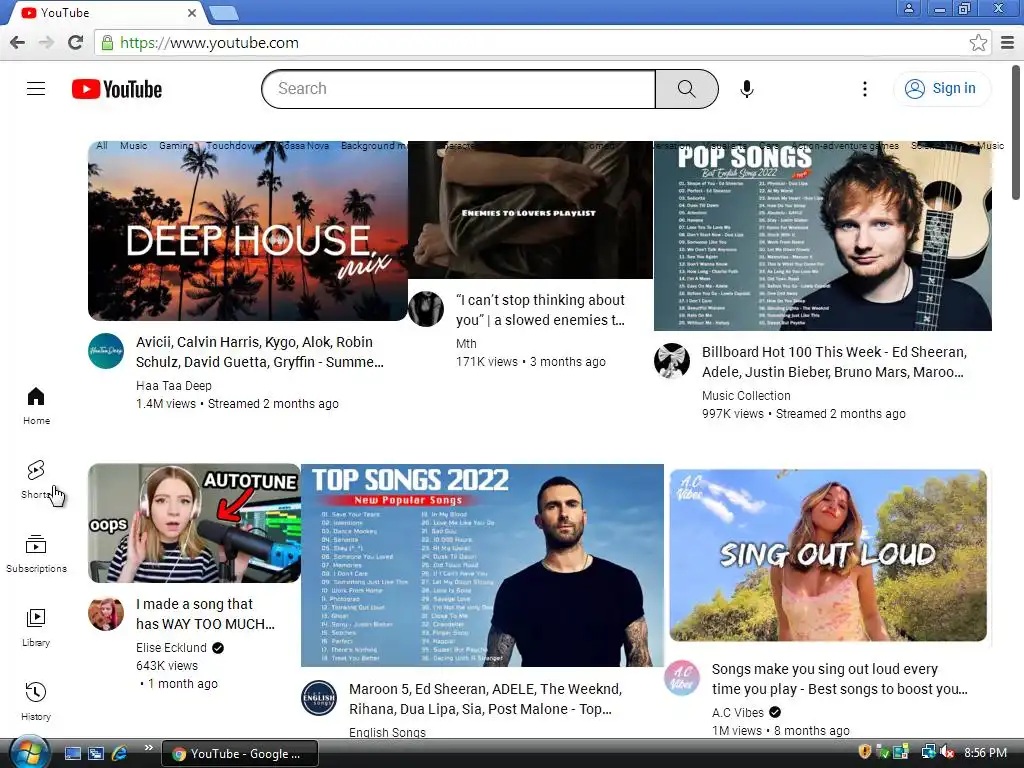
Task: Click the Haa Taa Deep channel avatar
Action: (x=106, y=351)
